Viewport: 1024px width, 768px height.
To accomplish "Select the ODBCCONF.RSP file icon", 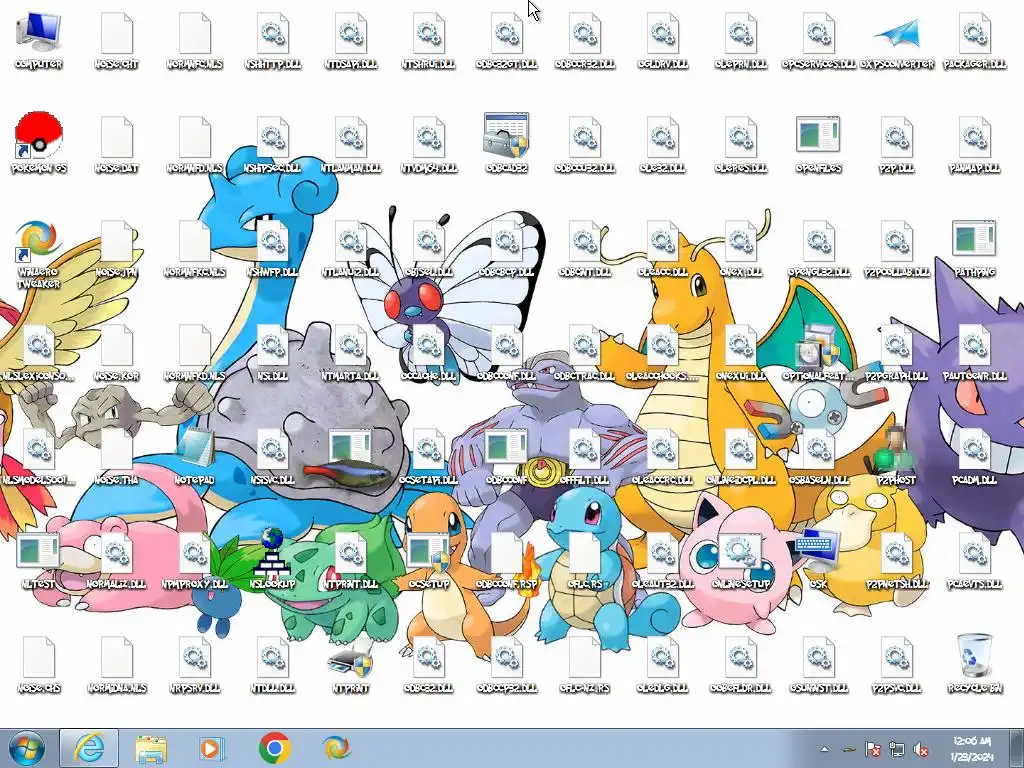I will click(x=506, y=552).
